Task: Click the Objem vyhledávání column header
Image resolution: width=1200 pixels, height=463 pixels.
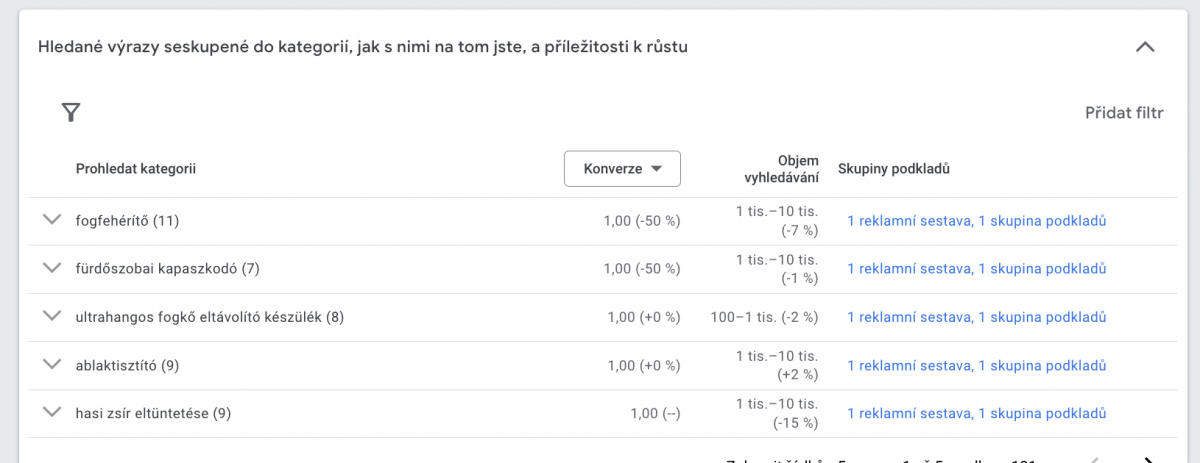Action: point(782,169)
